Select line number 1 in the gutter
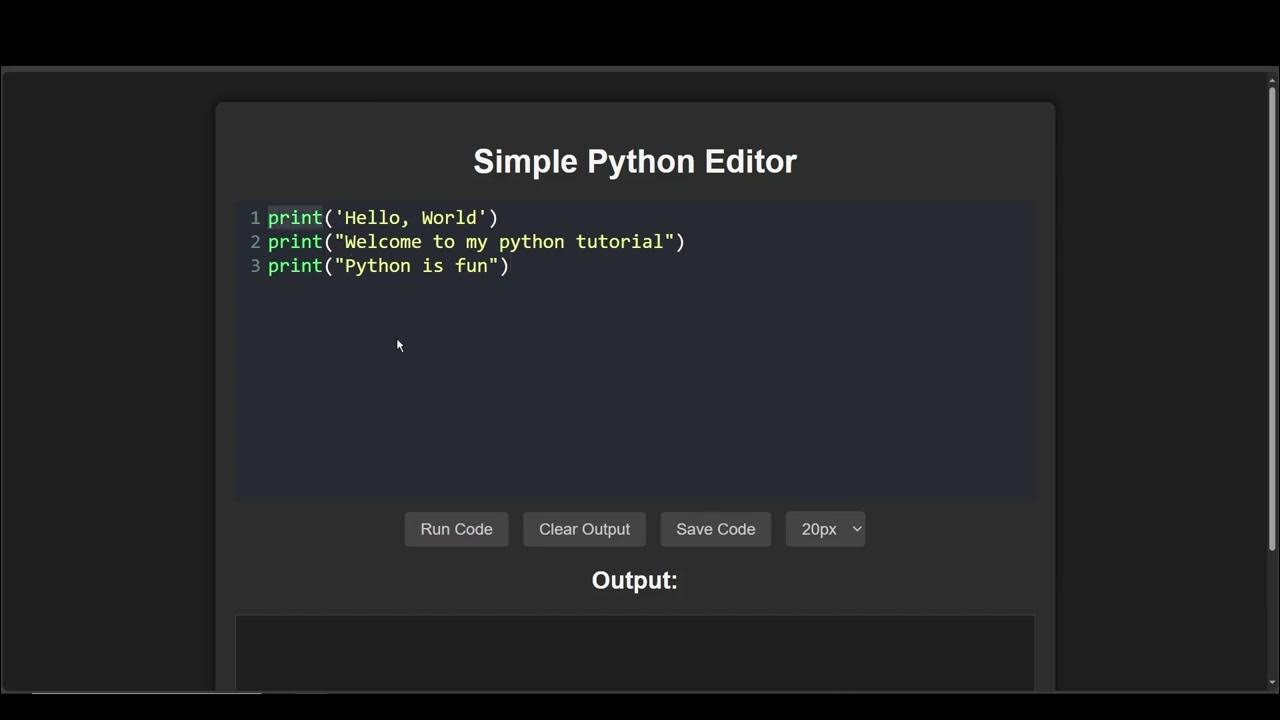Viewport: 1280px width, 720px height. (255, 218)
